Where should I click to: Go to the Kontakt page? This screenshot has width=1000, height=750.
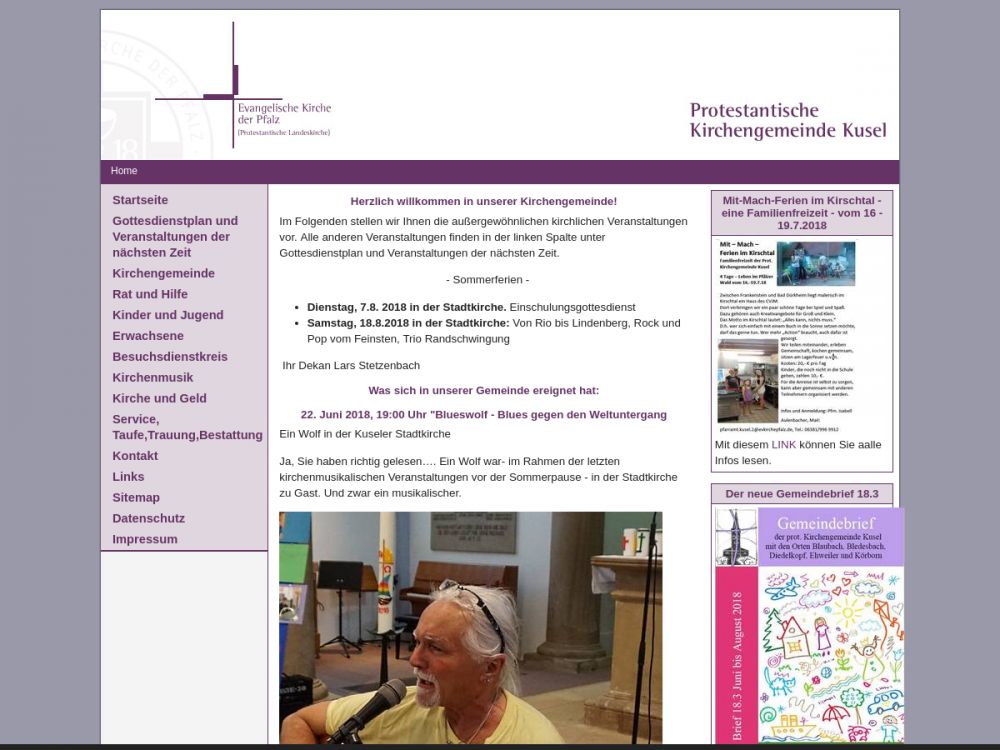click(135, 456)
